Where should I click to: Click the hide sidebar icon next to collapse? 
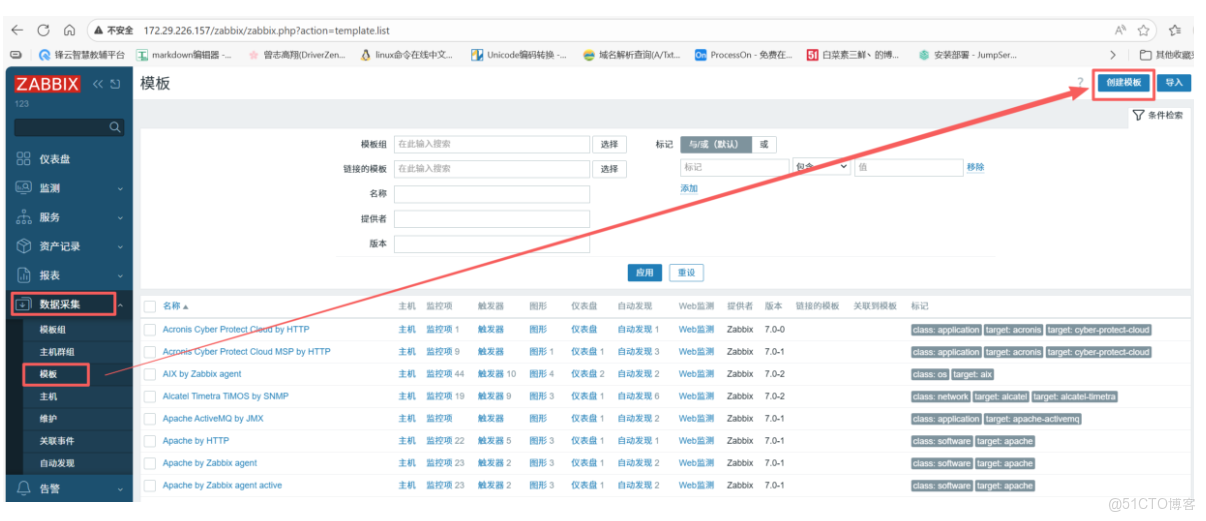116,84
